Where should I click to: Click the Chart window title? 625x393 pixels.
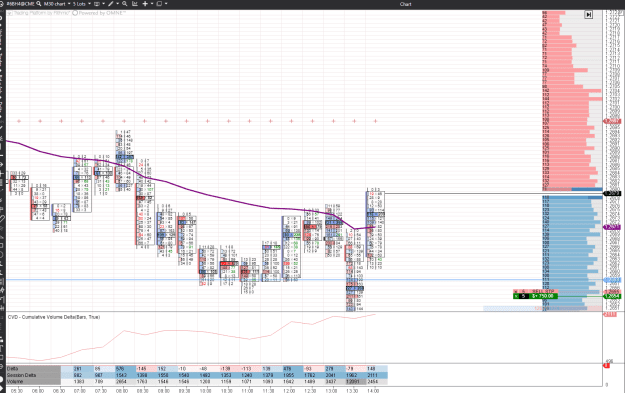click(405, 4)
